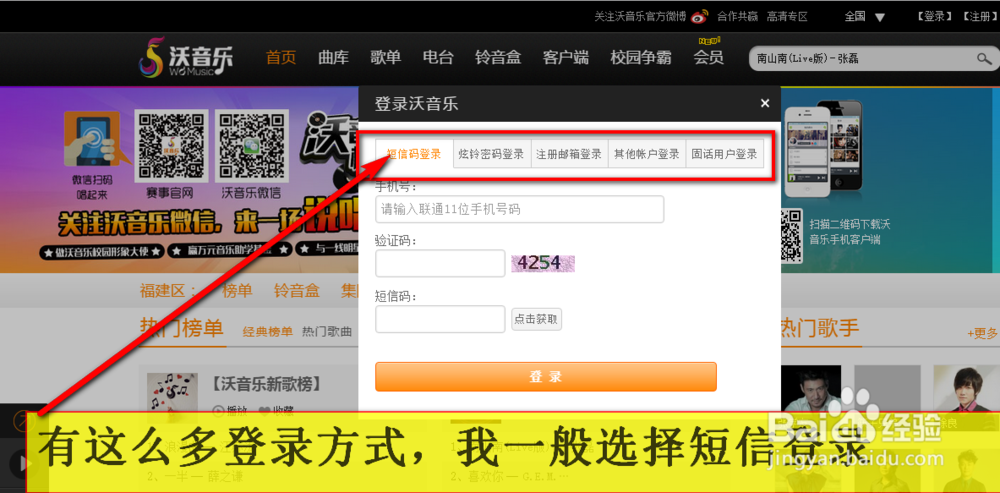1000x493 pixels.
Task: Open the Weibo icon in top bar
Action: (700, 17)
